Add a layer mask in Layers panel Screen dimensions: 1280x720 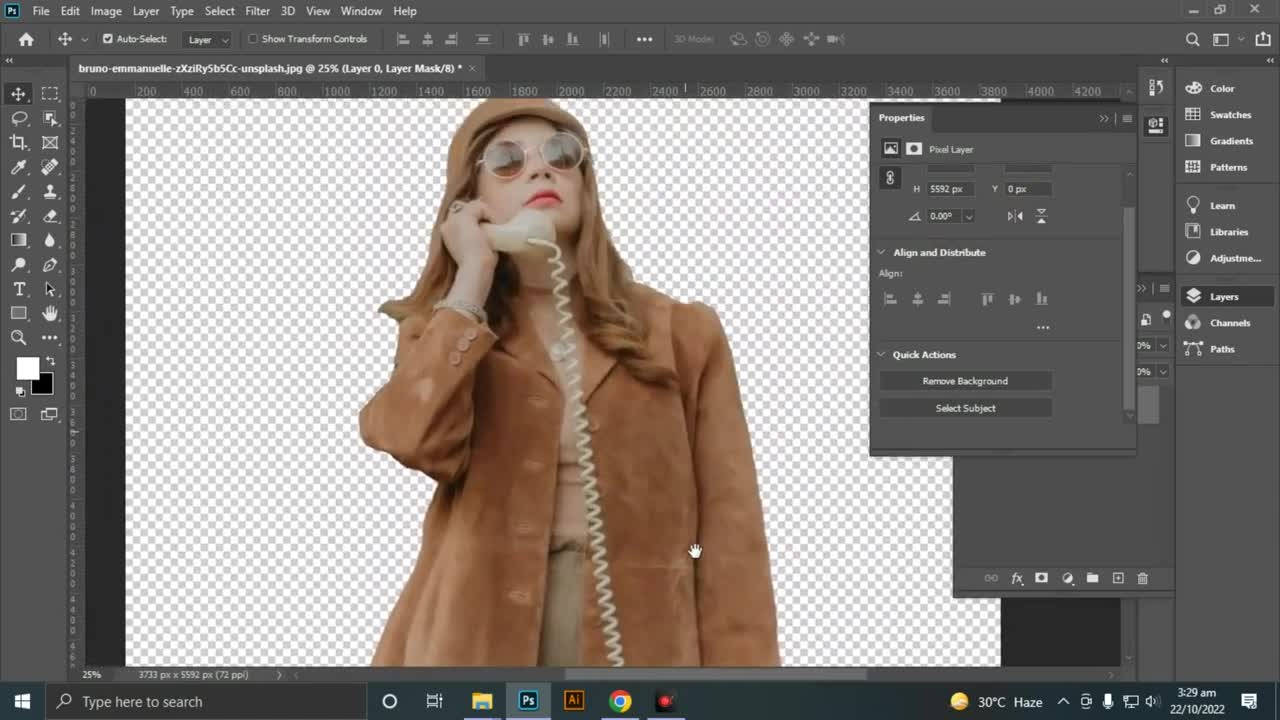click(x=1041, y=578)
